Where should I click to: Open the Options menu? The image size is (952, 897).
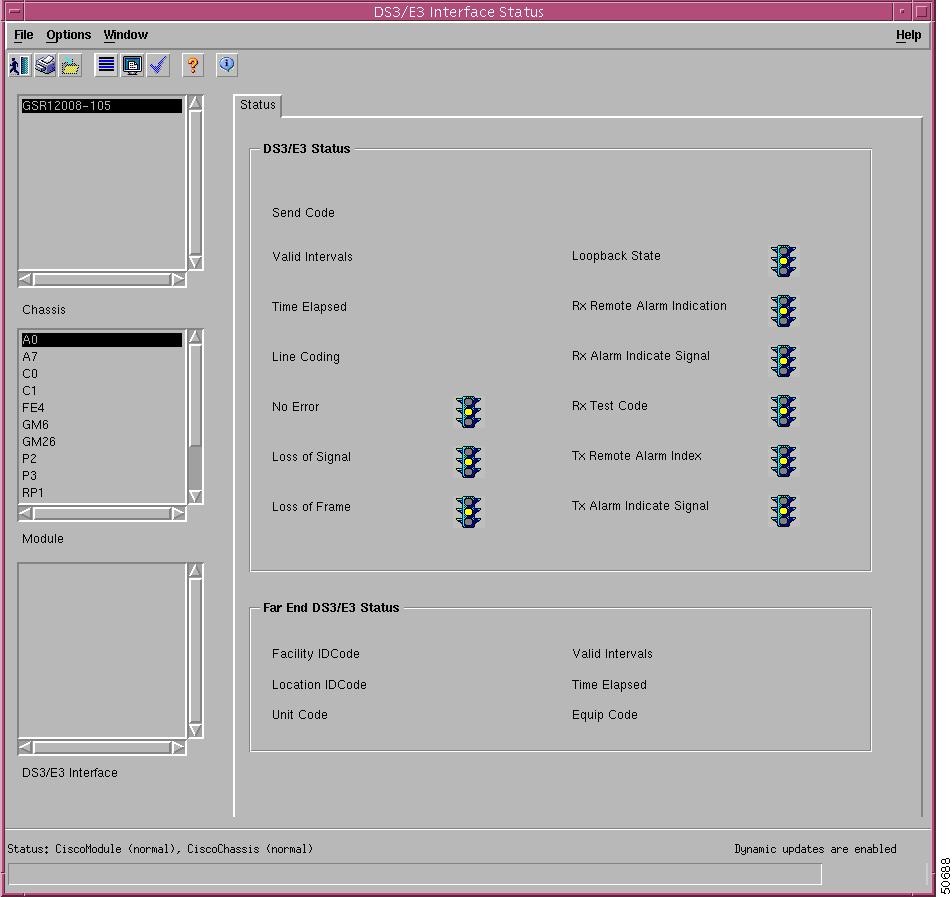pos(69,35)
